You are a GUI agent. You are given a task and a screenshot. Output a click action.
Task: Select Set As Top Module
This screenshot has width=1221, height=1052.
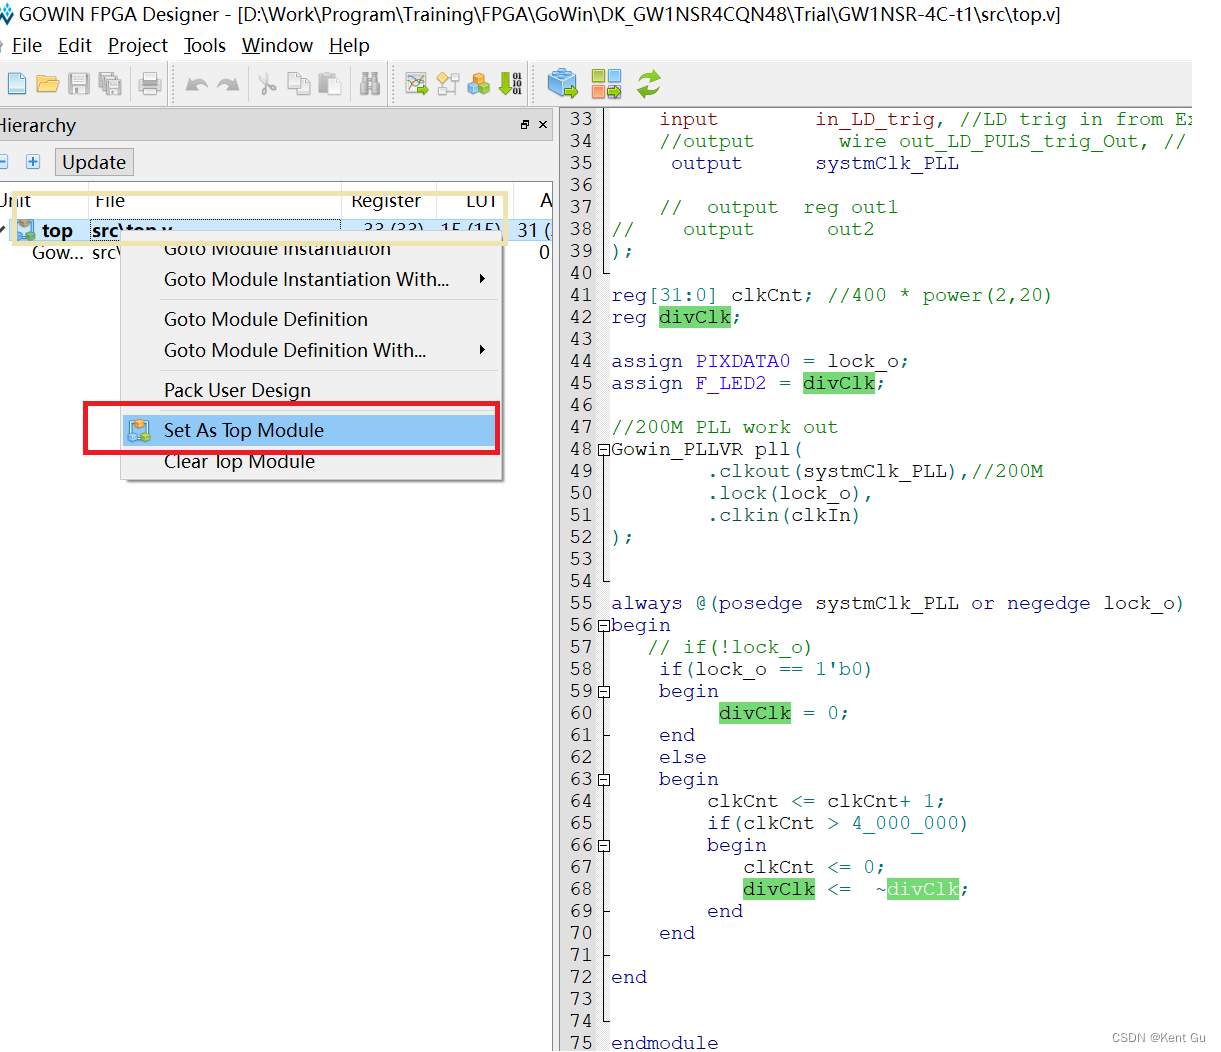click(x=310, y=430)
